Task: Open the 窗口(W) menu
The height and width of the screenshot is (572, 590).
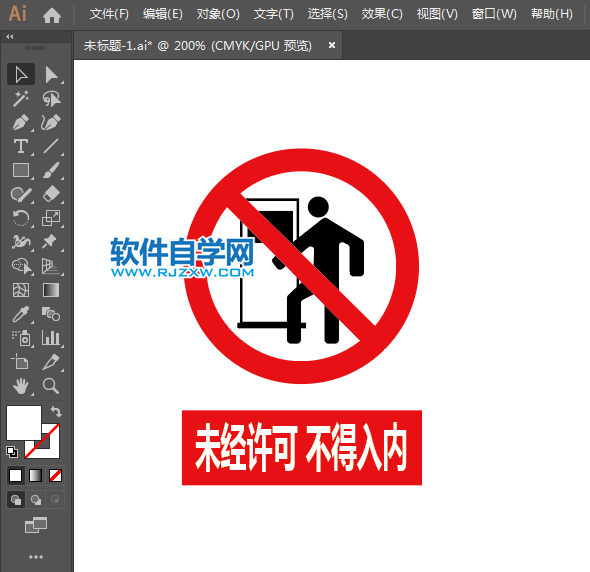Action: tap(494, 14)
